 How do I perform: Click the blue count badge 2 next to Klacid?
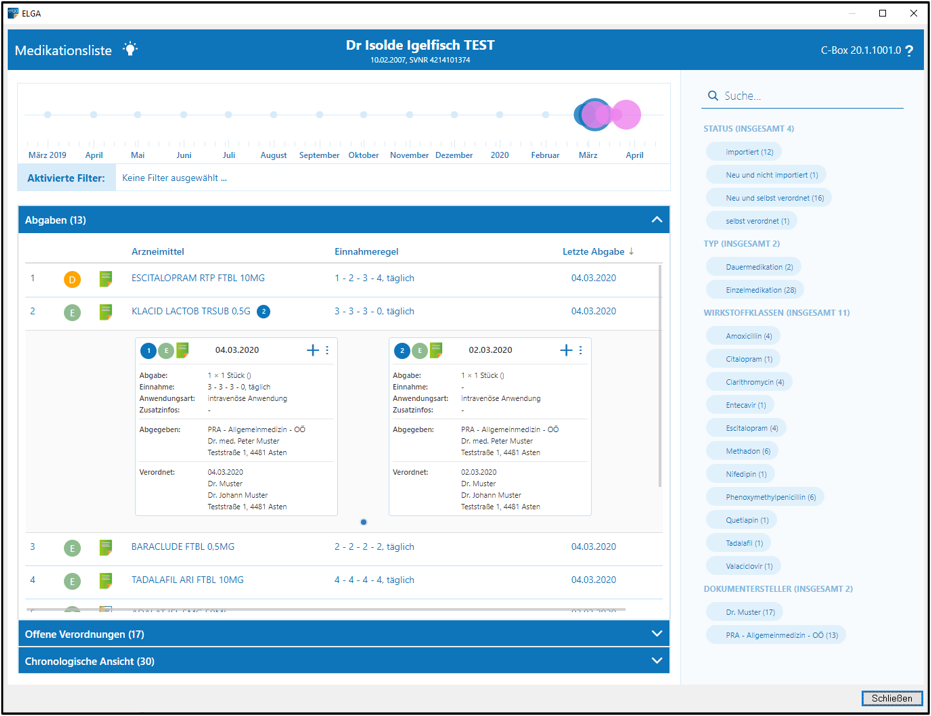click(x=263, y=312)
